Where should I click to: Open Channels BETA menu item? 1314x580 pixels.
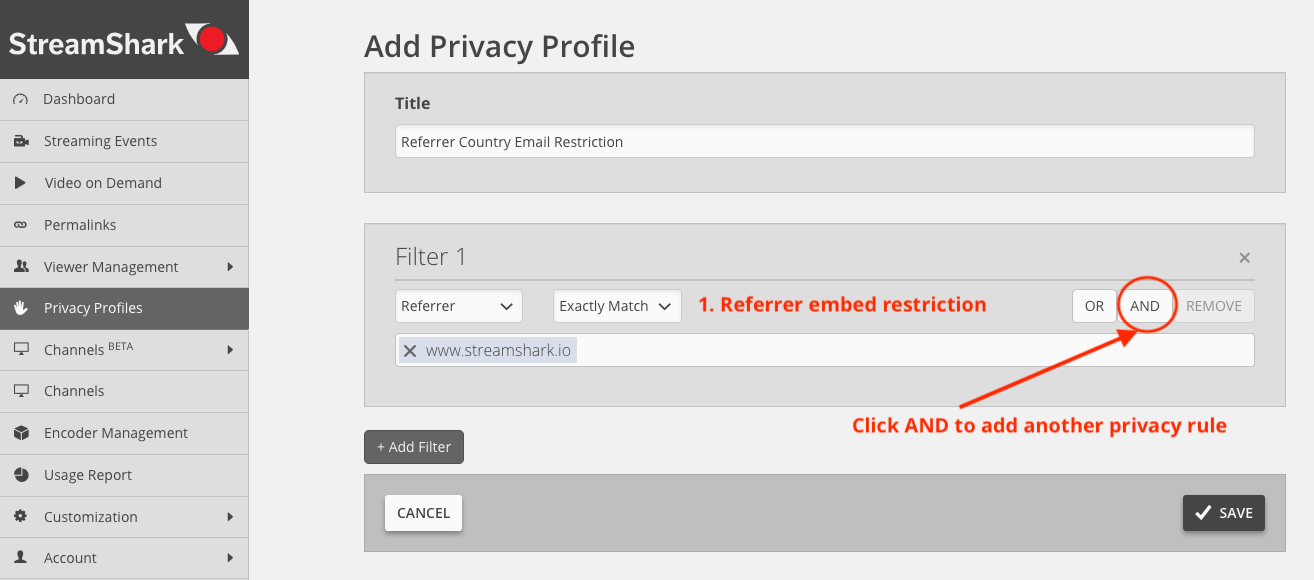(x=124, y=350)
